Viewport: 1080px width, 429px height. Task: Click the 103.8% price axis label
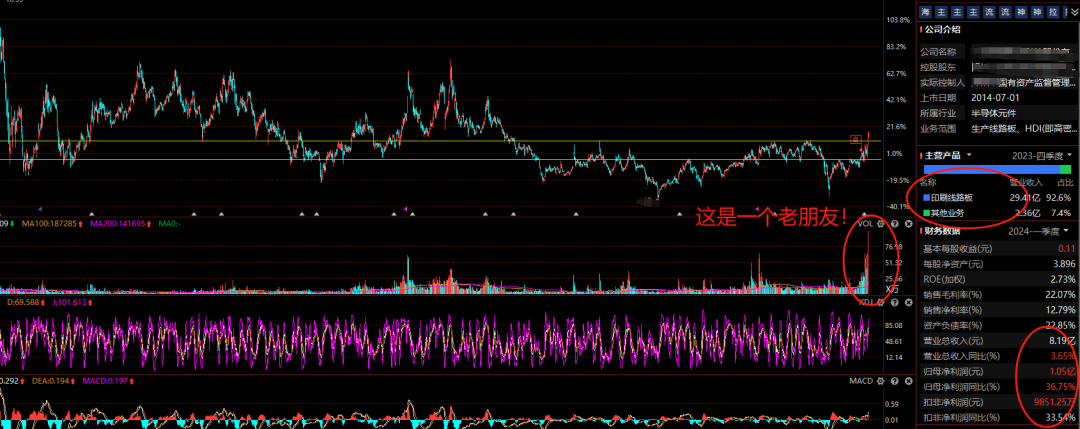pyautogui.click(x=898, y=21)
